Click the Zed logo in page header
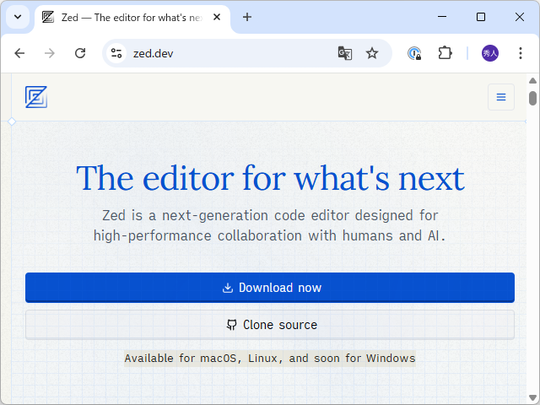Image resolution: width=540 pixels, height=405 pixels. pos(36,97)
